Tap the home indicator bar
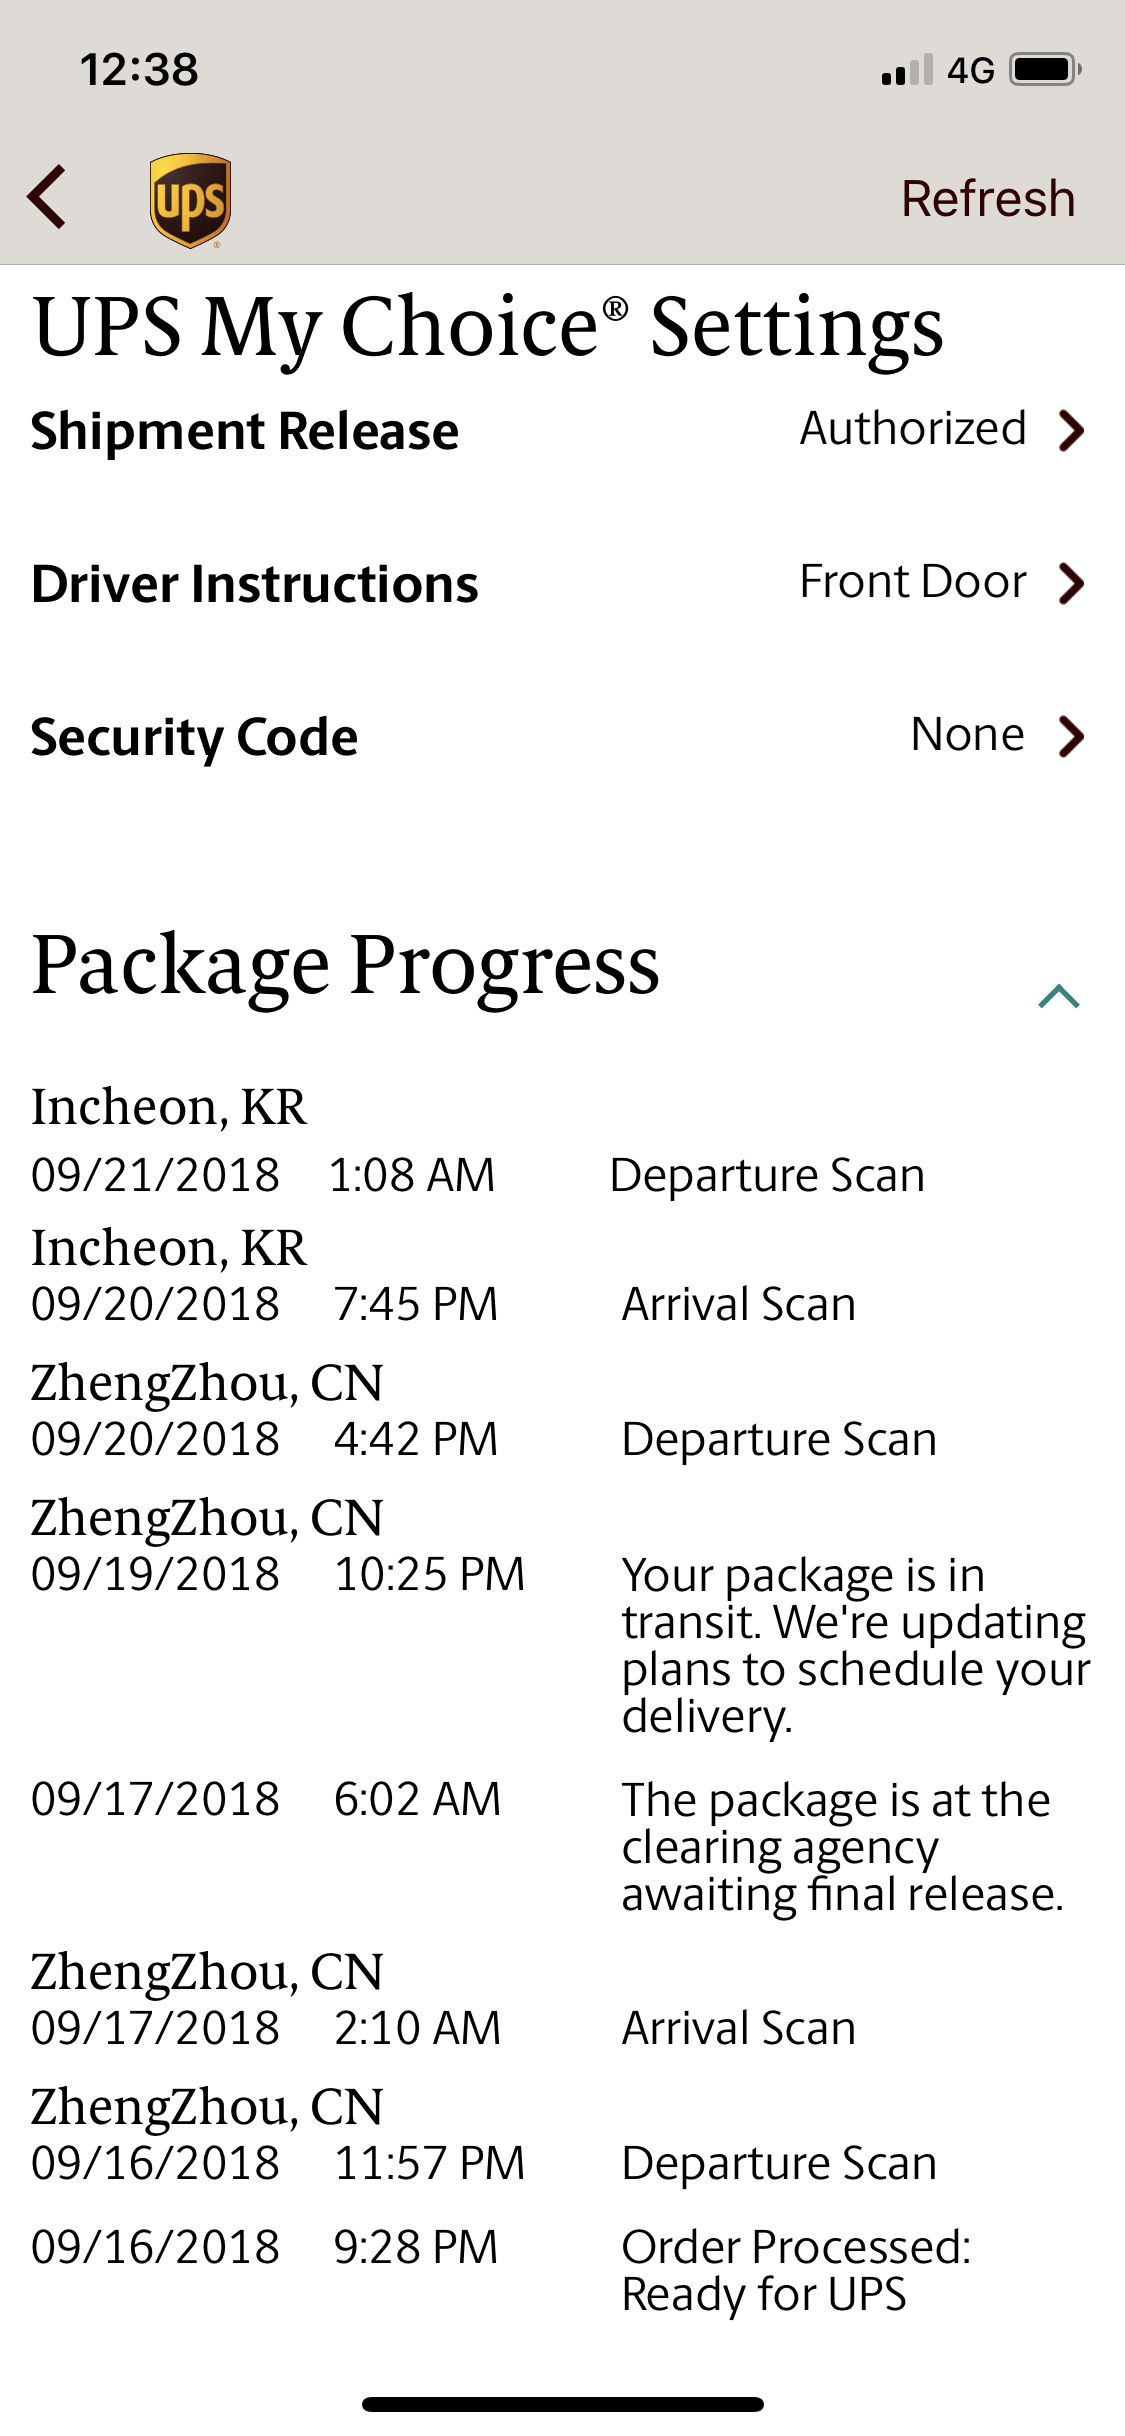The height and width of the screenshot is (2436, 1125). 562,2404
